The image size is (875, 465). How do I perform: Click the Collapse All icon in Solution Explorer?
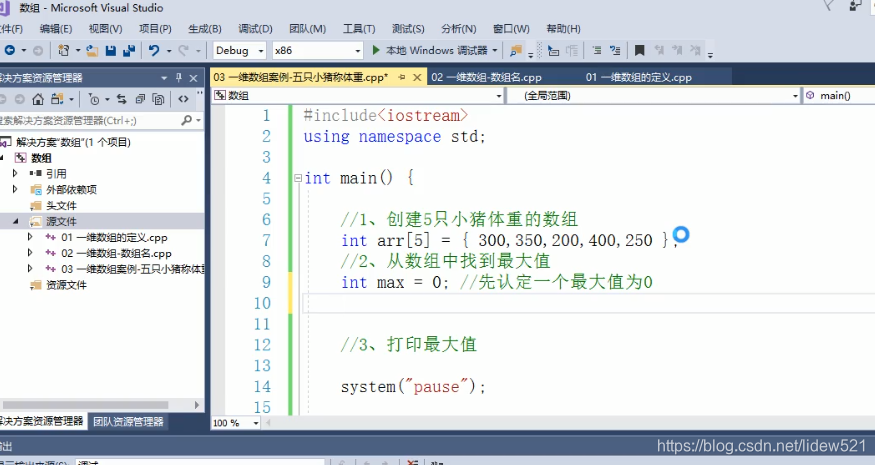(x=140, y=99)
